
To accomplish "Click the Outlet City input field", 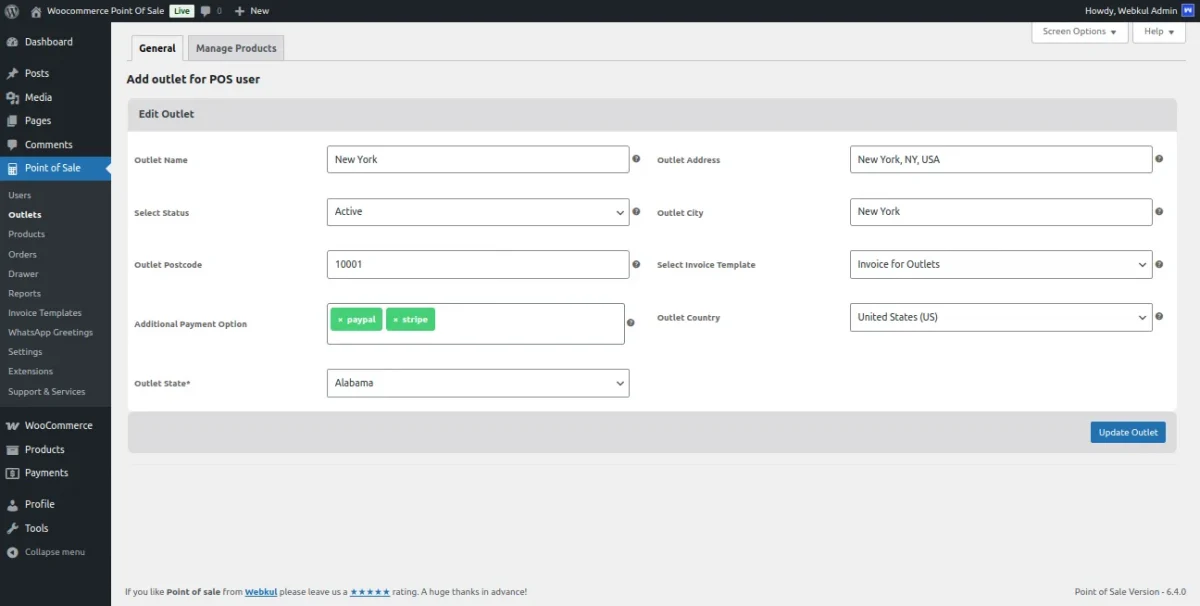I will coord(1000,212).
